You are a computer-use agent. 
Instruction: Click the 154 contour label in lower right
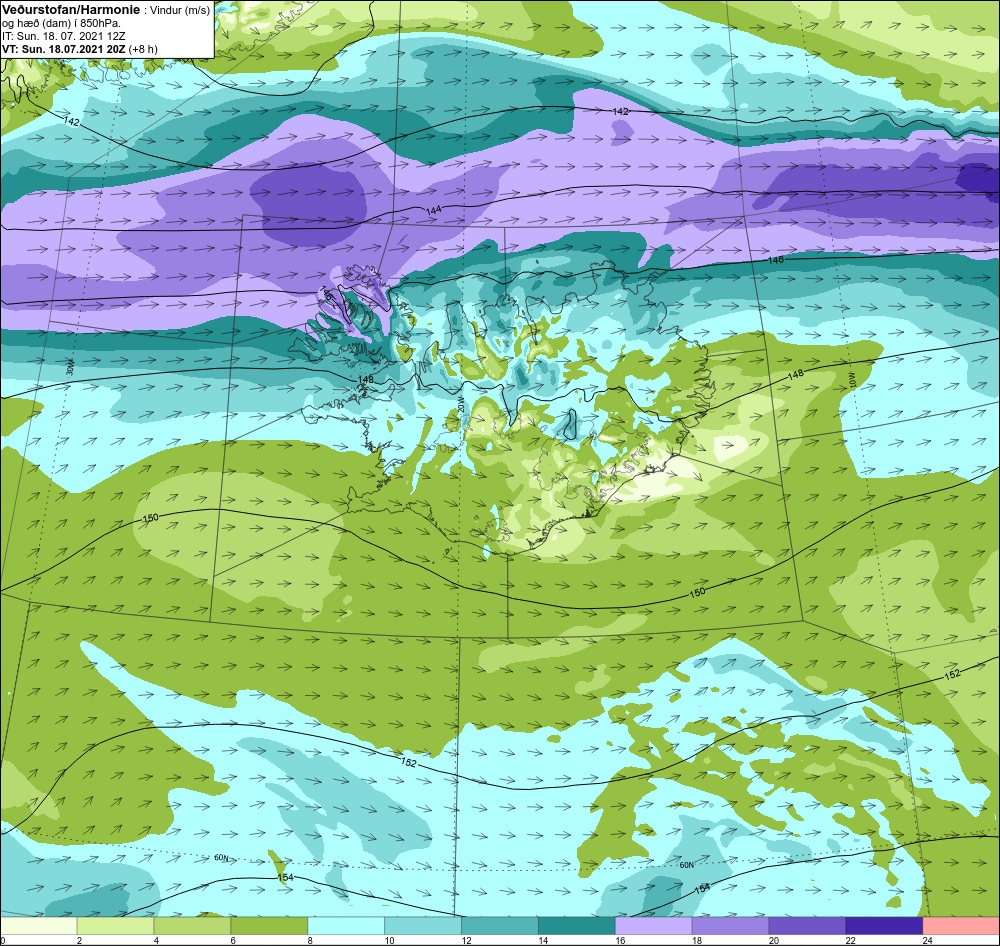click(x=702, y=889)
